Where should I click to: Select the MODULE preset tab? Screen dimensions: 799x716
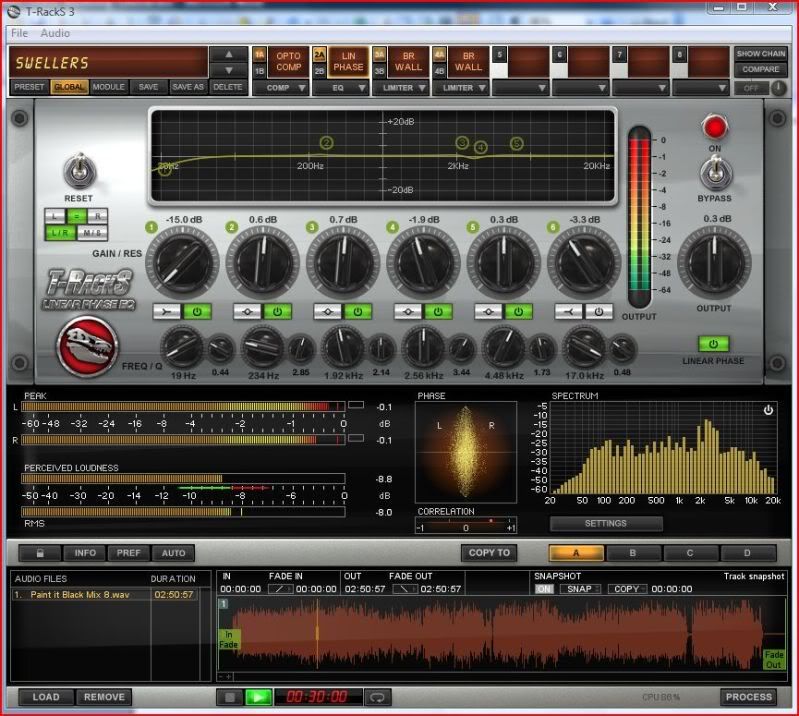point(109,87)
